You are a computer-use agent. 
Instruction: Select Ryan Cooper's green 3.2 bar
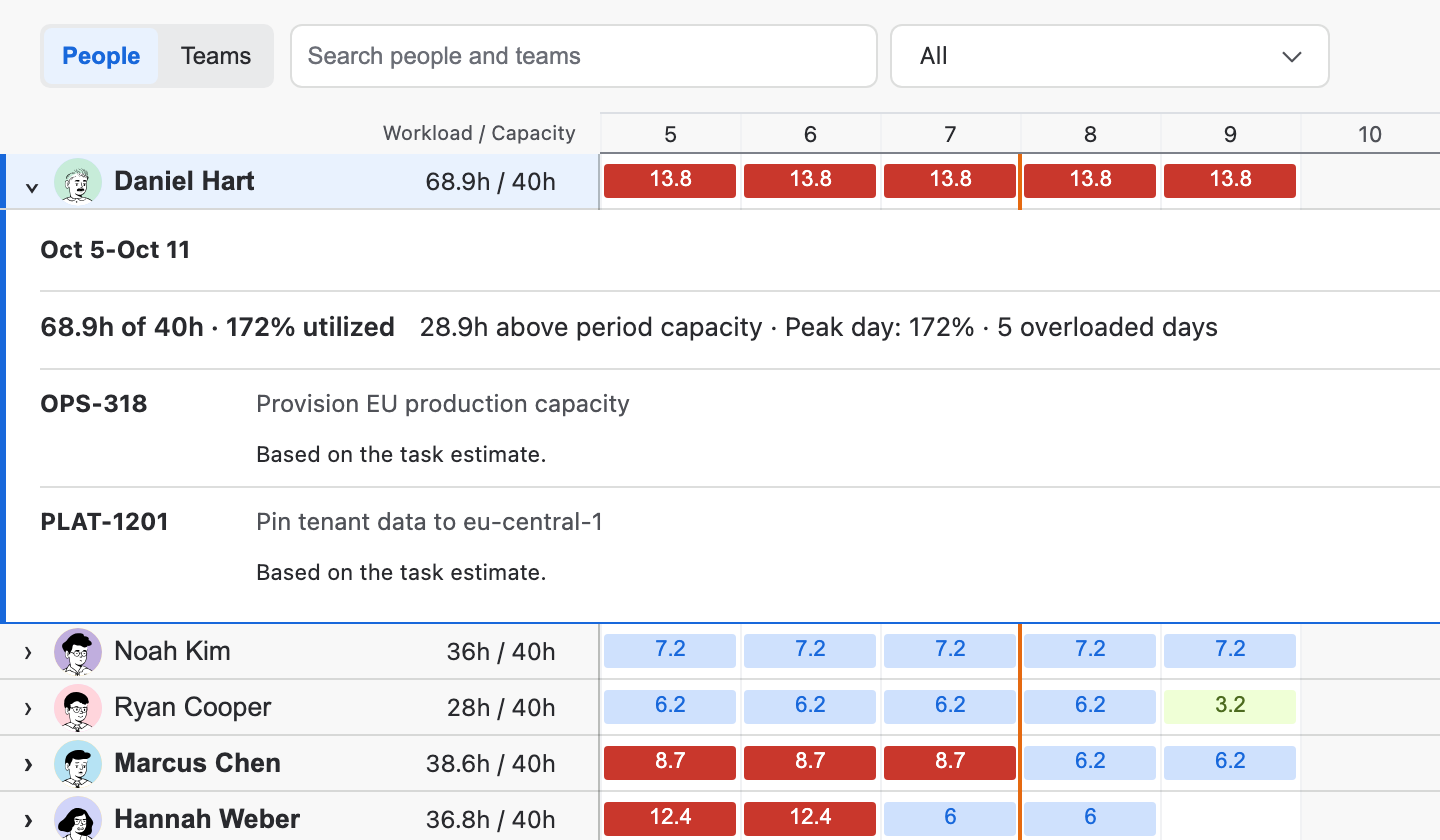click(x=1230, y=707)
